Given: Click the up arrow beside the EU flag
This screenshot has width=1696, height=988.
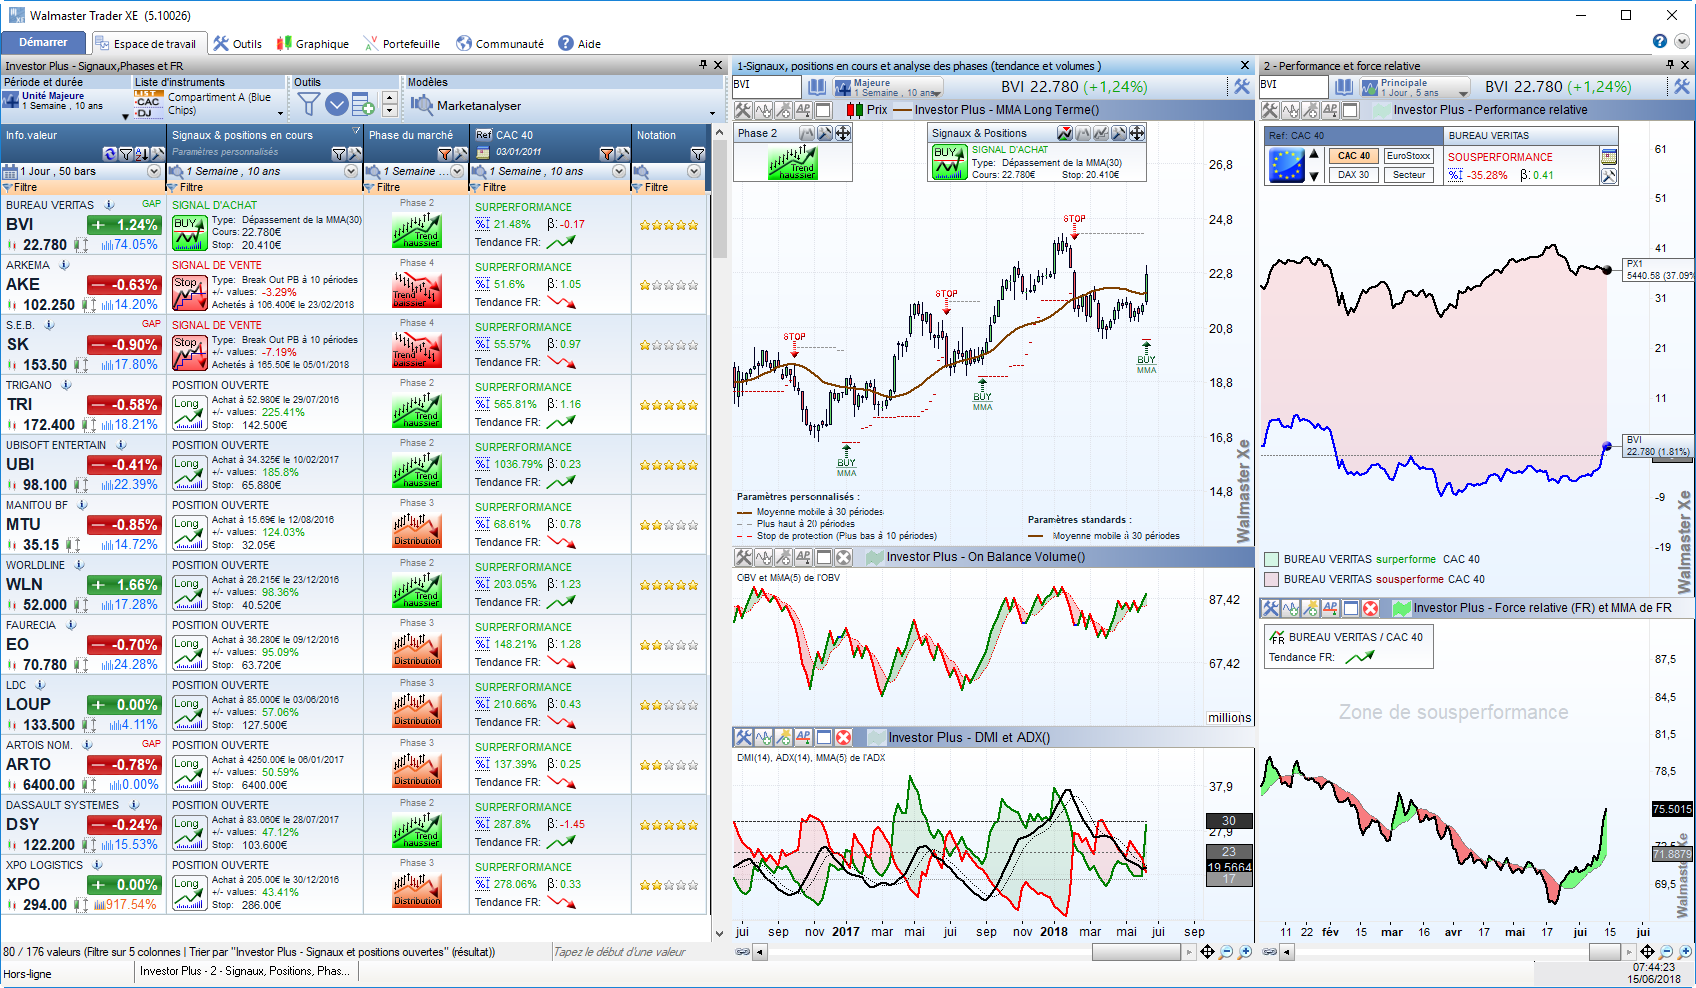Looking at the screenshot, I should 1314,155.
